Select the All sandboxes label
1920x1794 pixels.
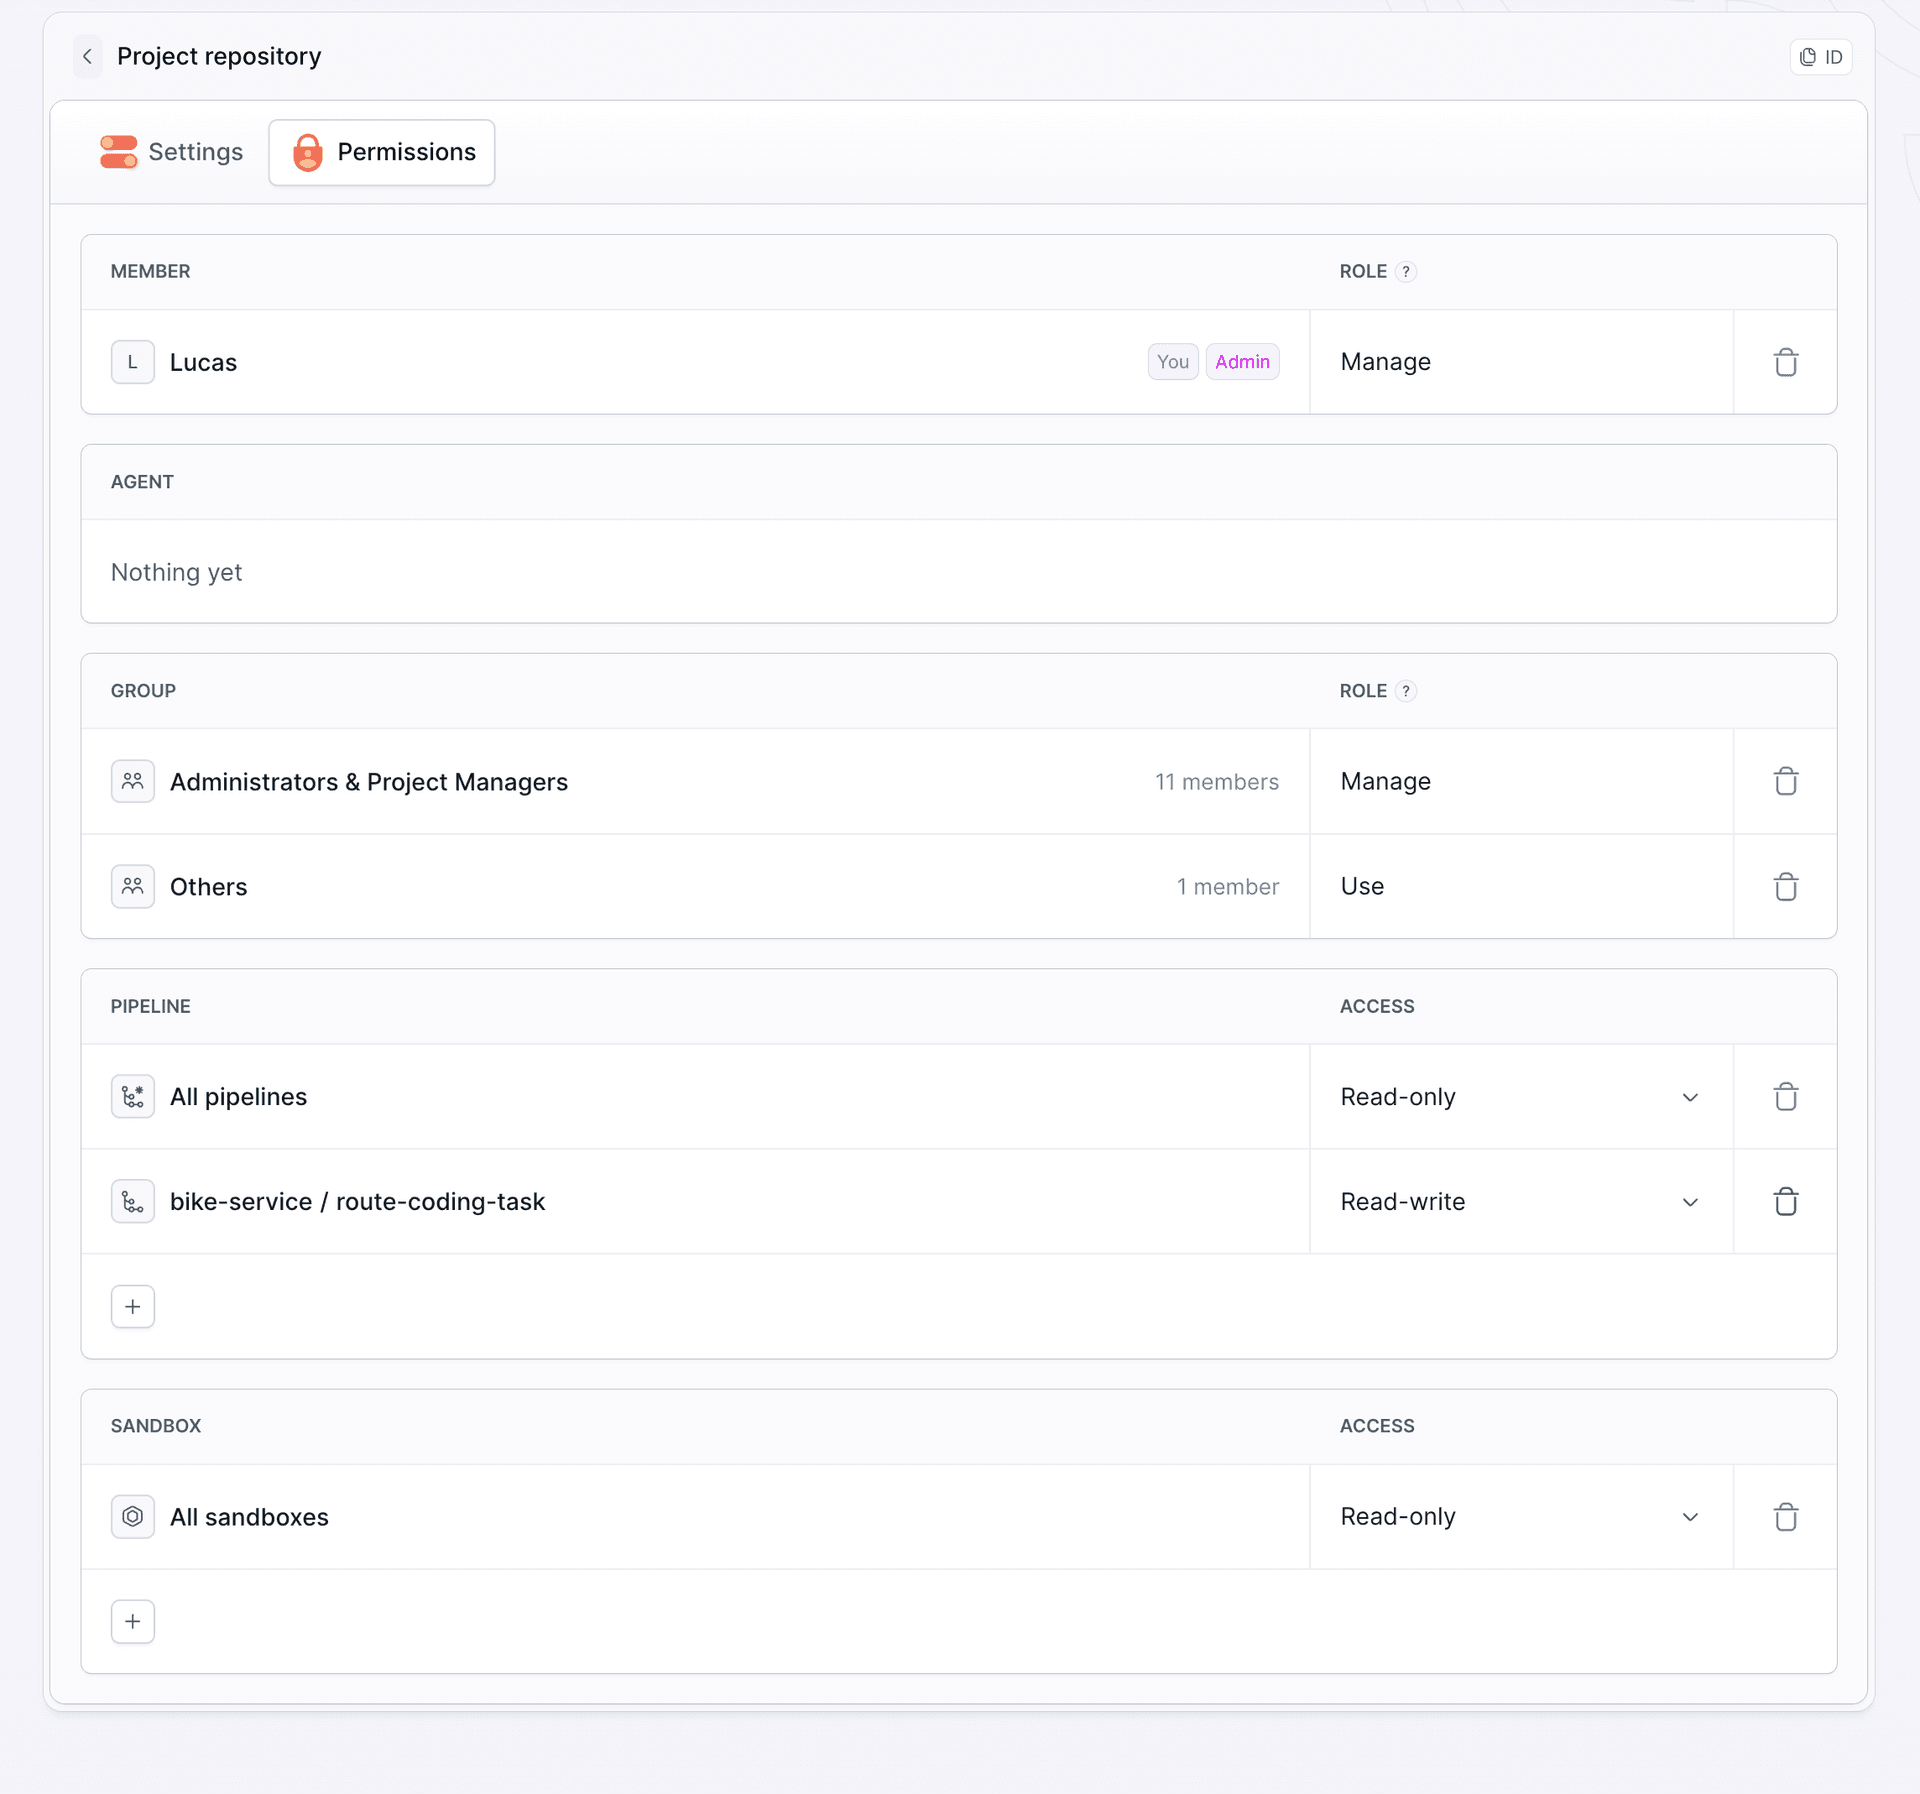point(249,1517)
